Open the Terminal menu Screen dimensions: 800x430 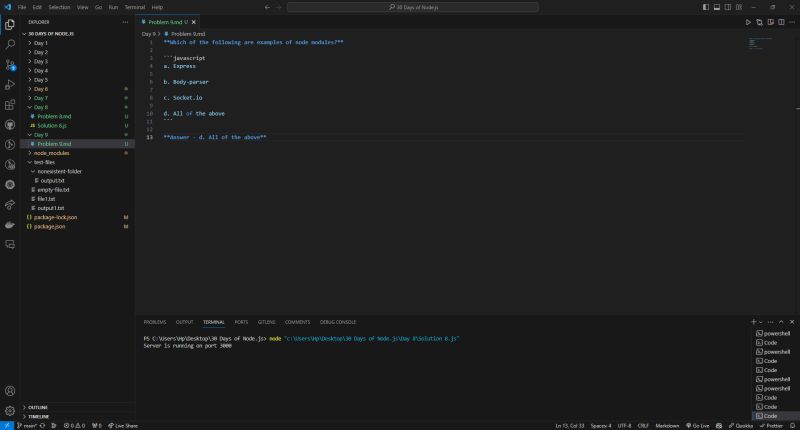pos(135,7)
